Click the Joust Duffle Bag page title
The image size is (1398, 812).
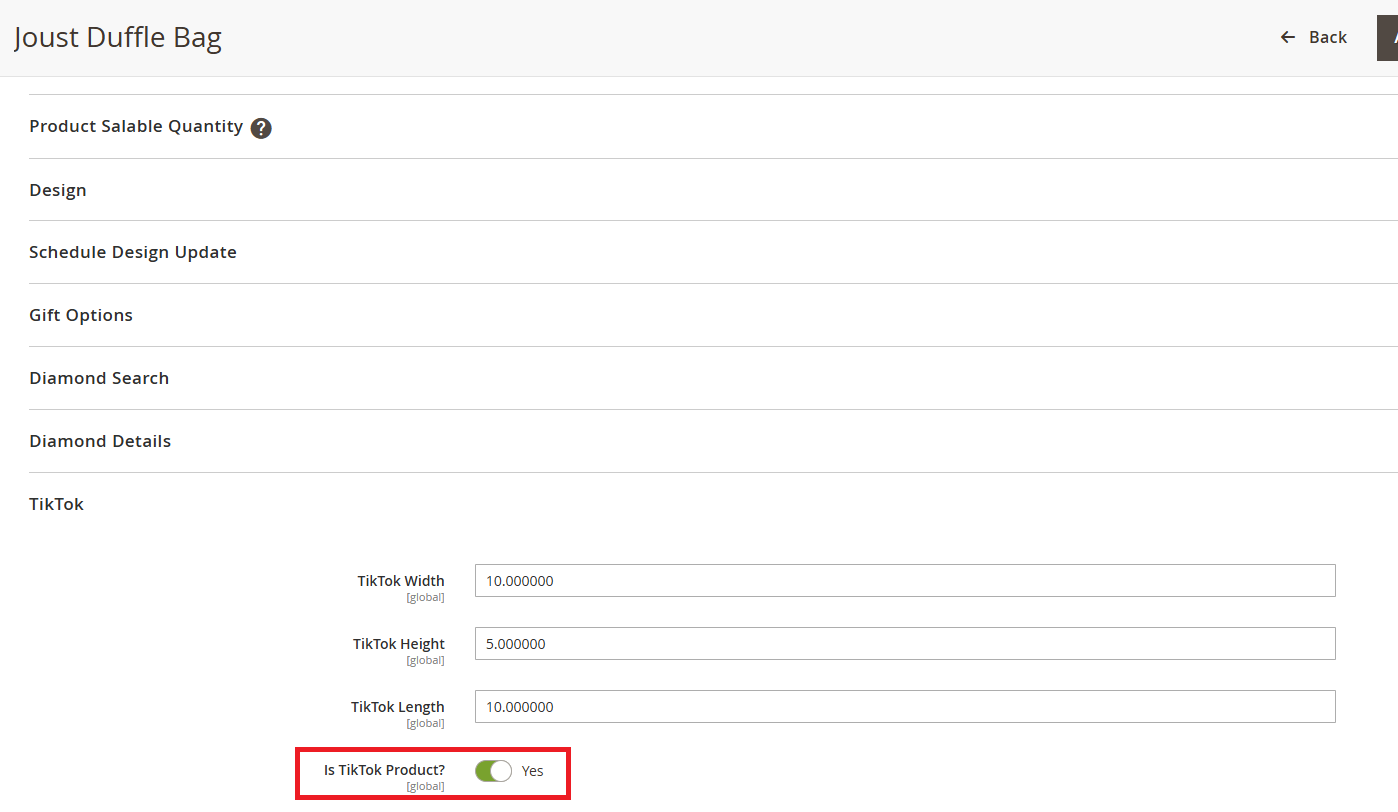[x=118, y=38]
